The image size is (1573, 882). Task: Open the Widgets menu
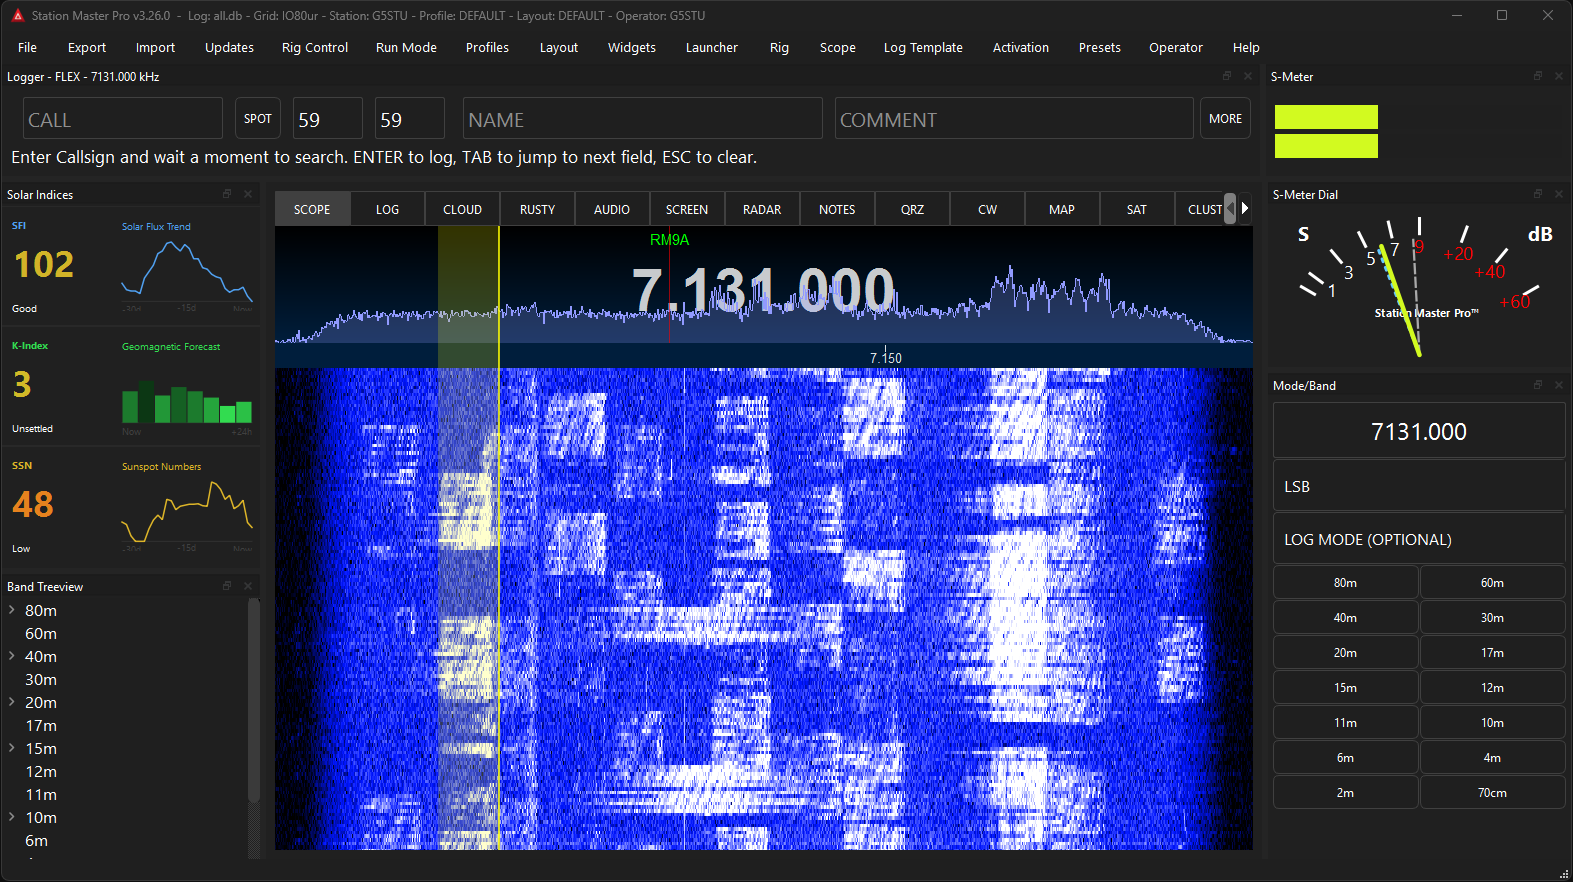coord(632,48)
